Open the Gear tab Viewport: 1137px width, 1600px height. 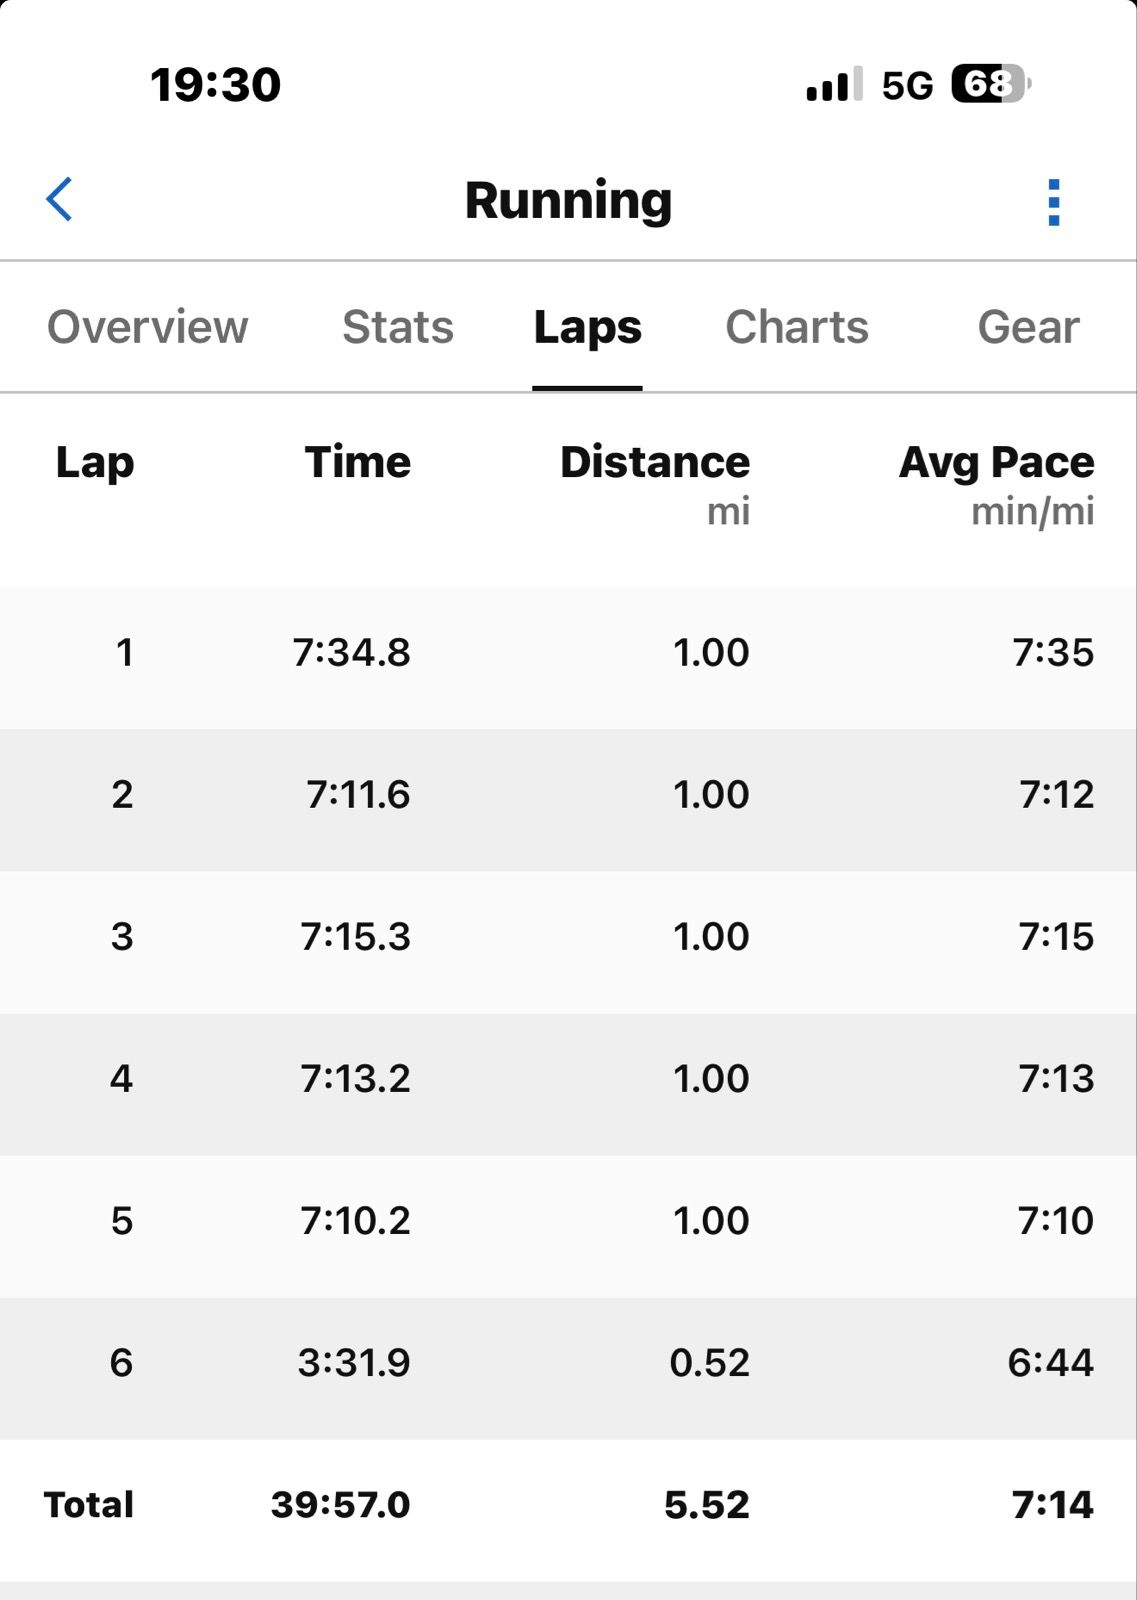1028,327
